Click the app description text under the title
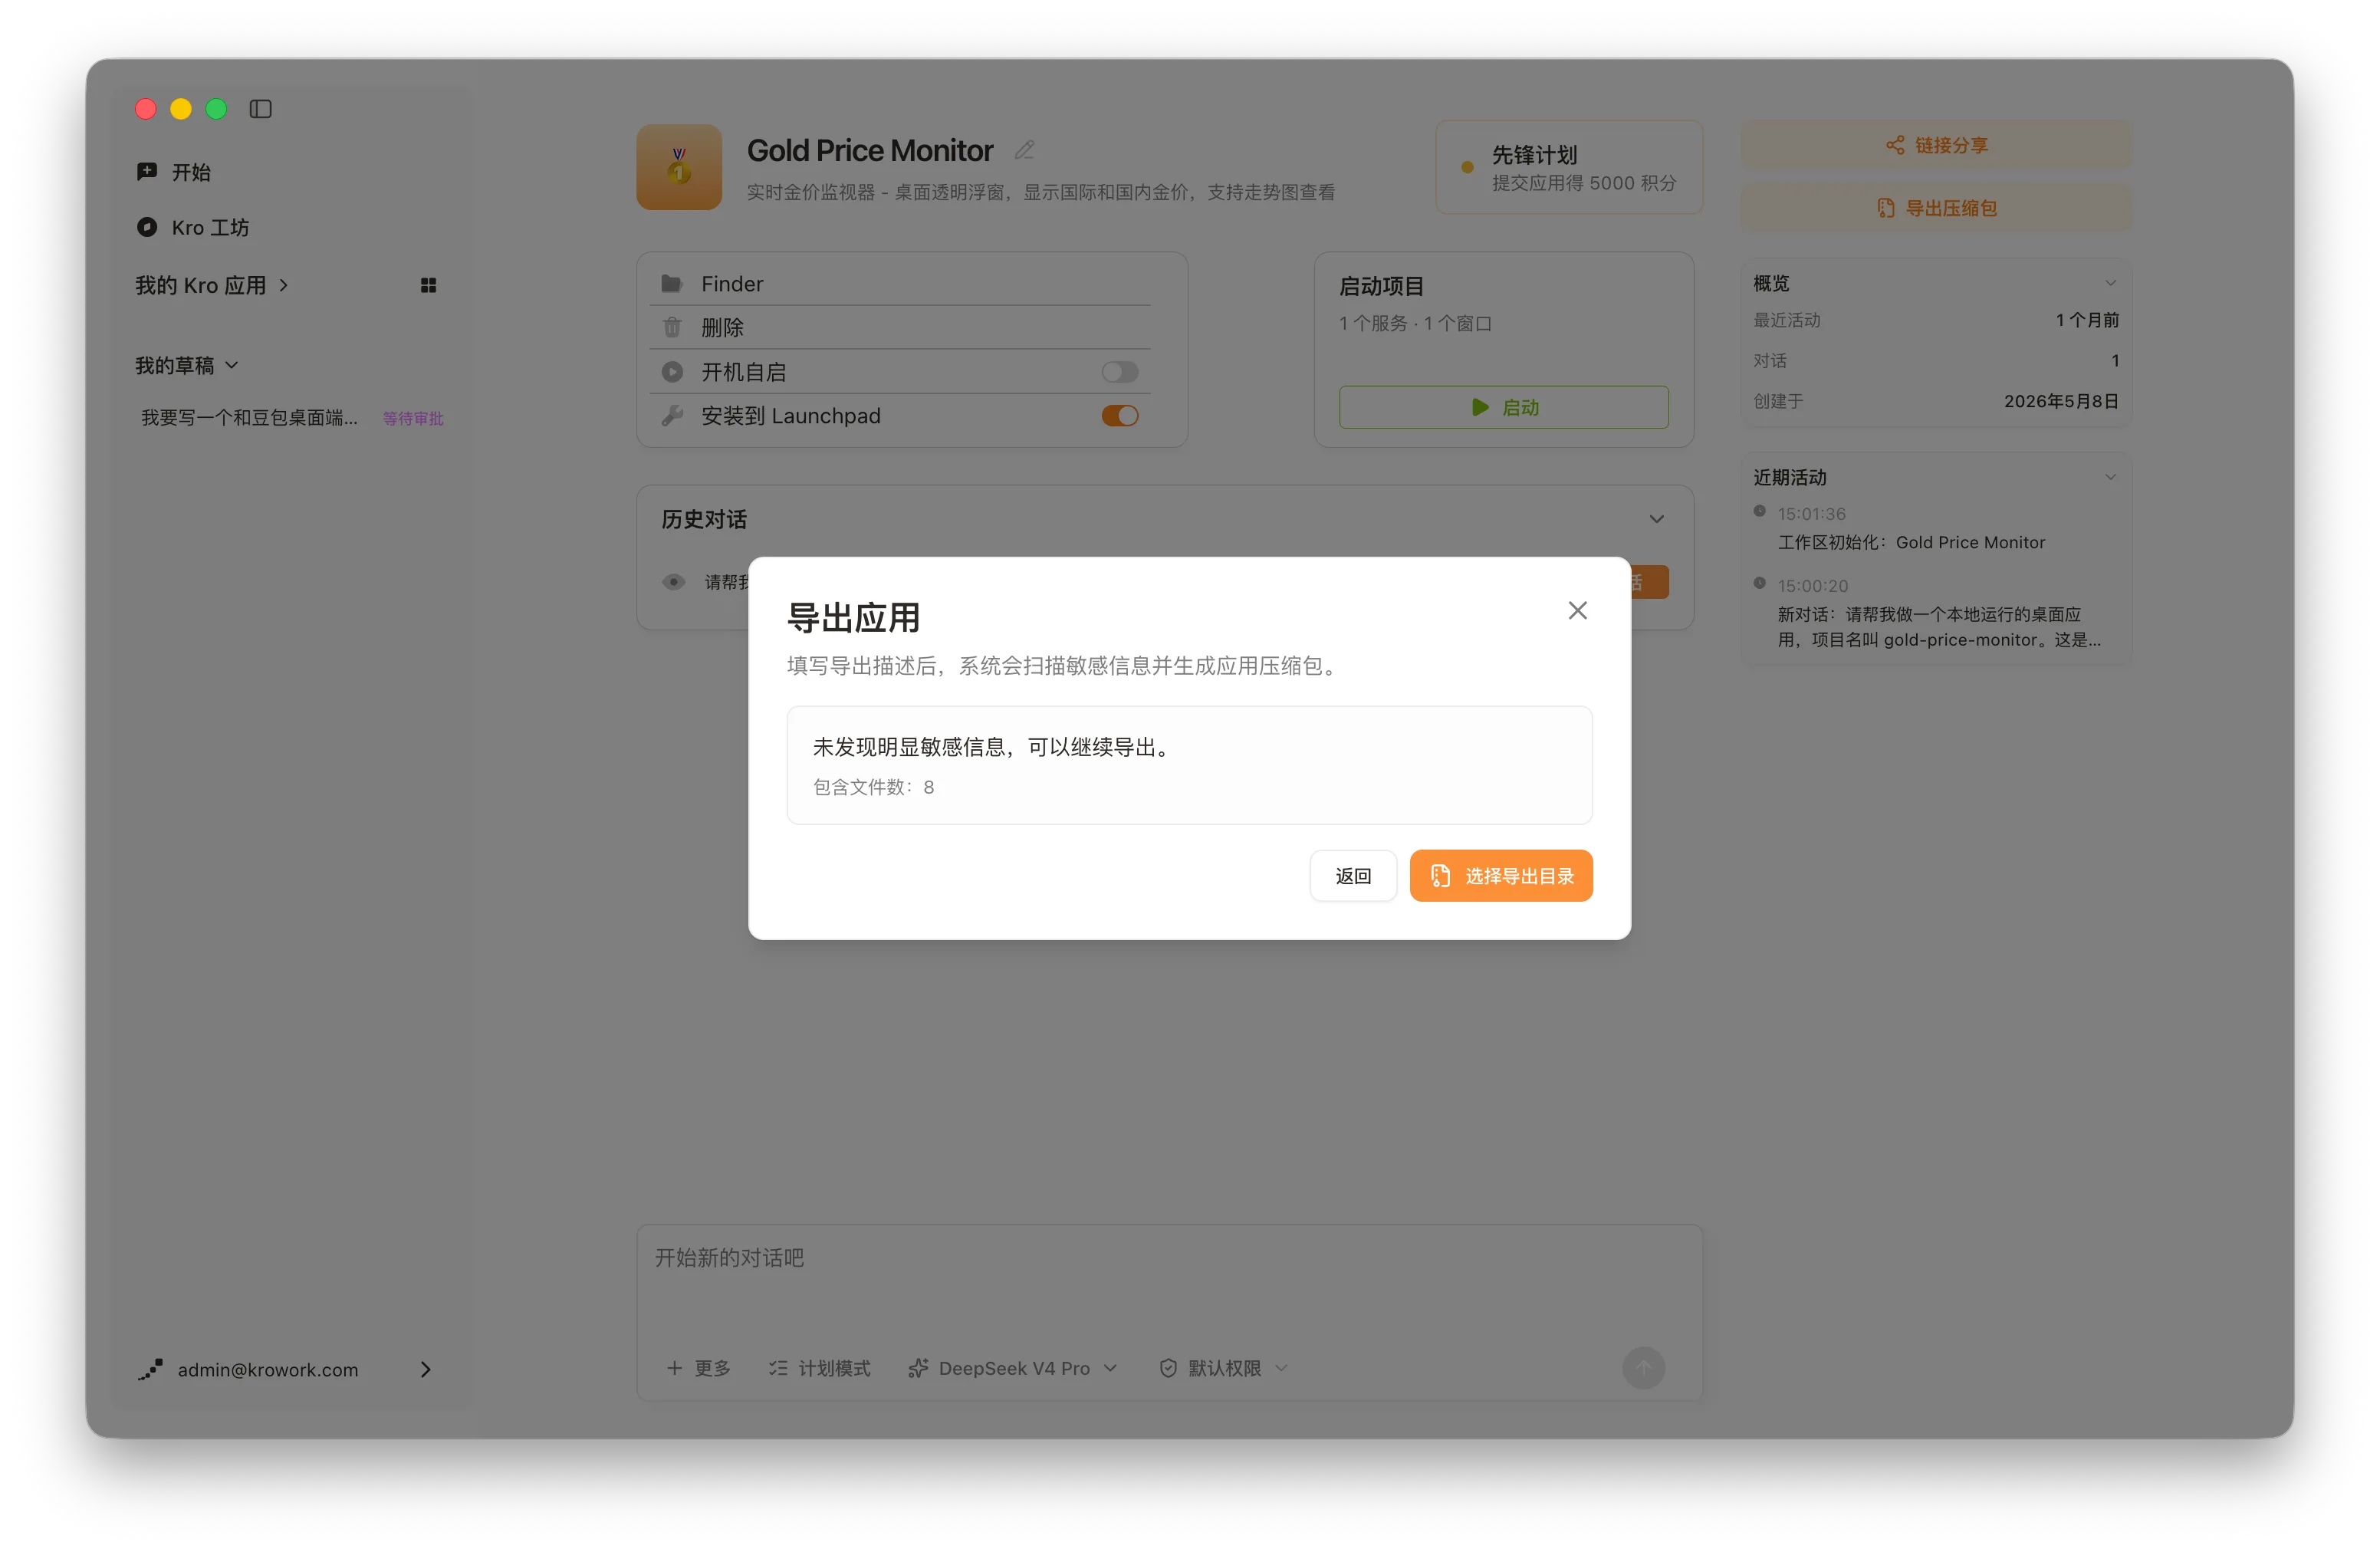 click(1040, 192)
